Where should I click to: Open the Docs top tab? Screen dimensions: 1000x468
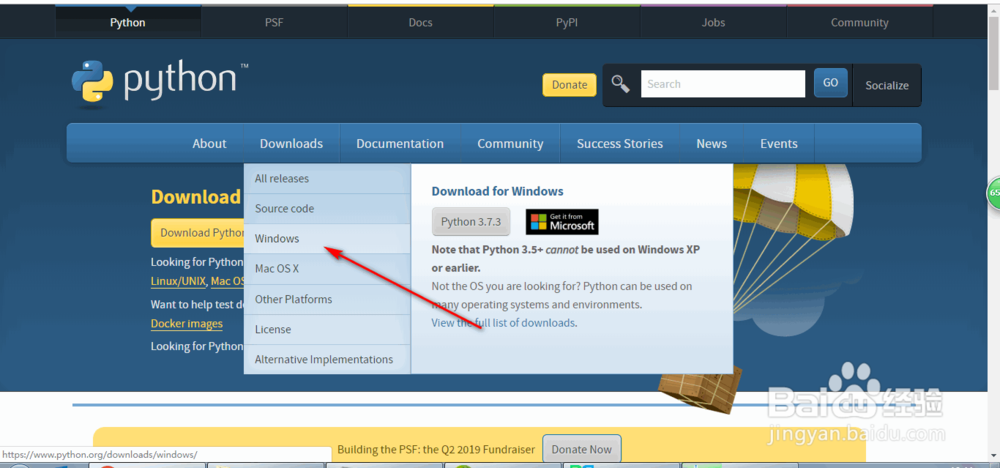(420, 22)
